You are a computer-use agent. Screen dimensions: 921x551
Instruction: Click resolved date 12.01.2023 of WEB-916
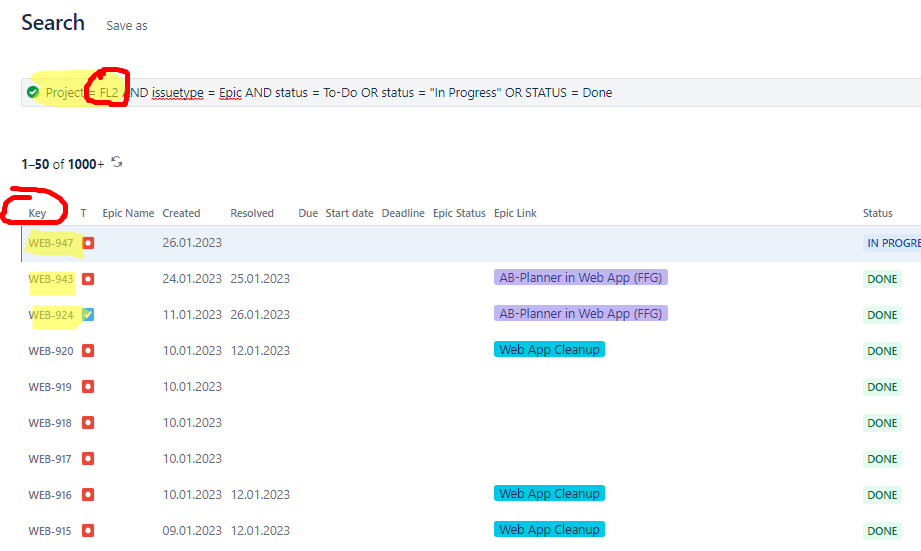tap(260, 495)
